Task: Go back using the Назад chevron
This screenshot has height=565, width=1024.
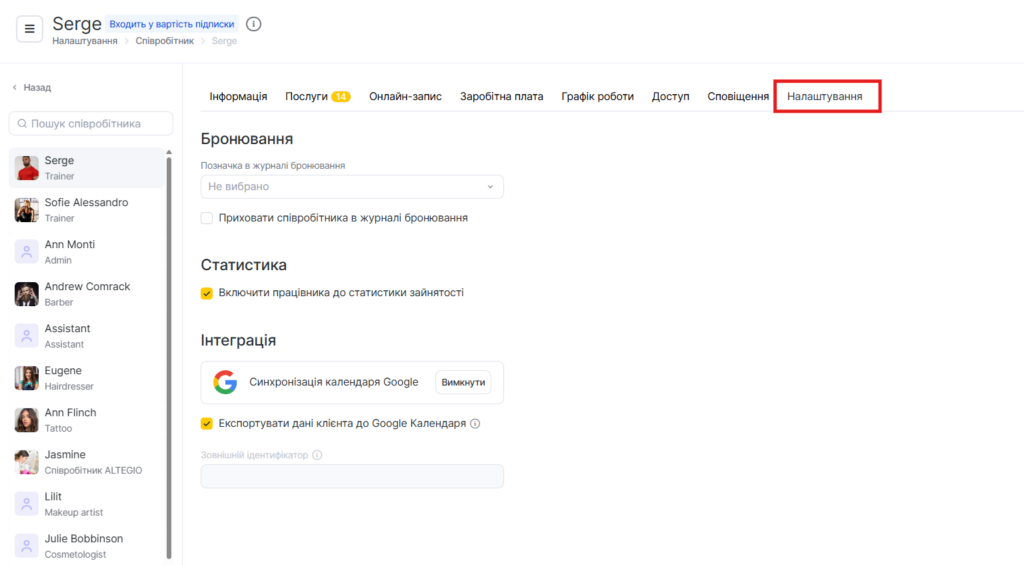Action: (15, 88)
